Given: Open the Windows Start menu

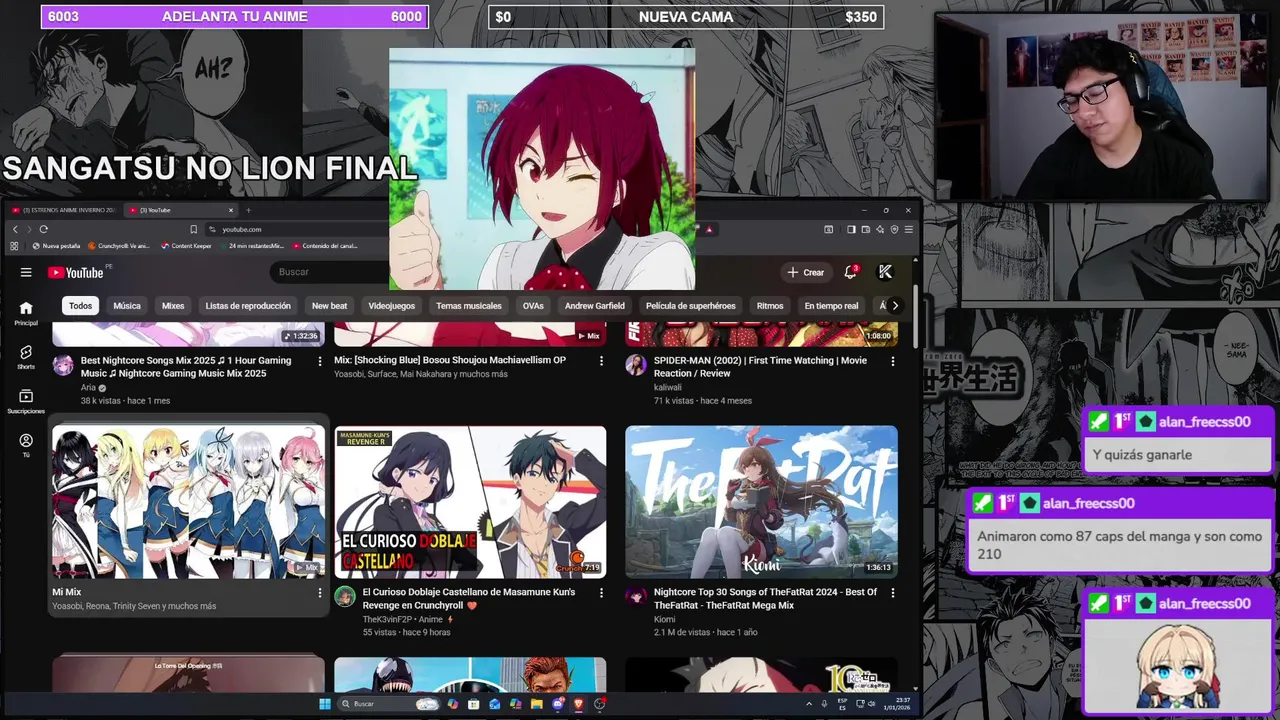Looking at the screenshot, I should pyautogui.click(x=325, y=704).
